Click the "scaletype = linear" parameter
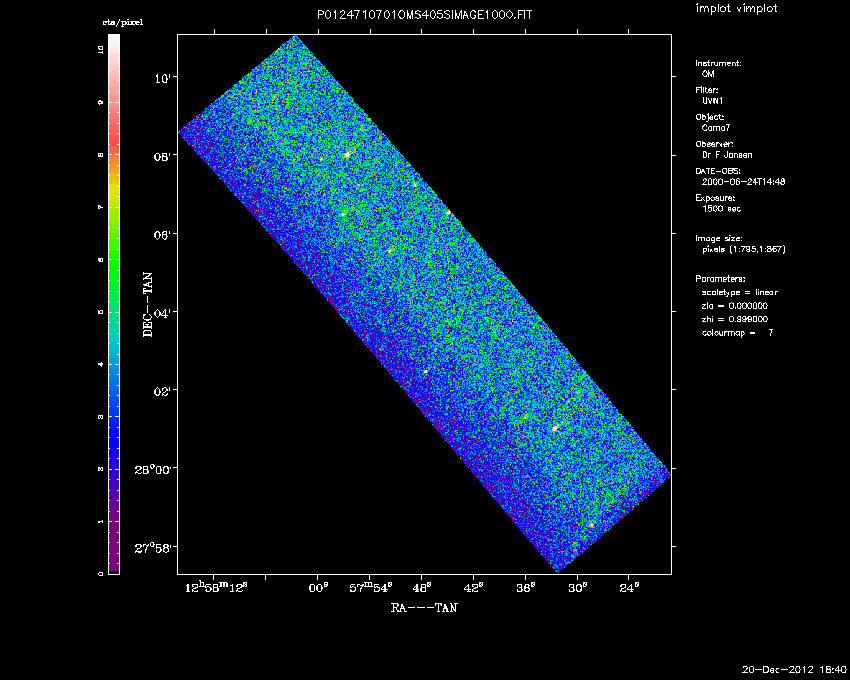The image size is (850, 680). point(739,292)
